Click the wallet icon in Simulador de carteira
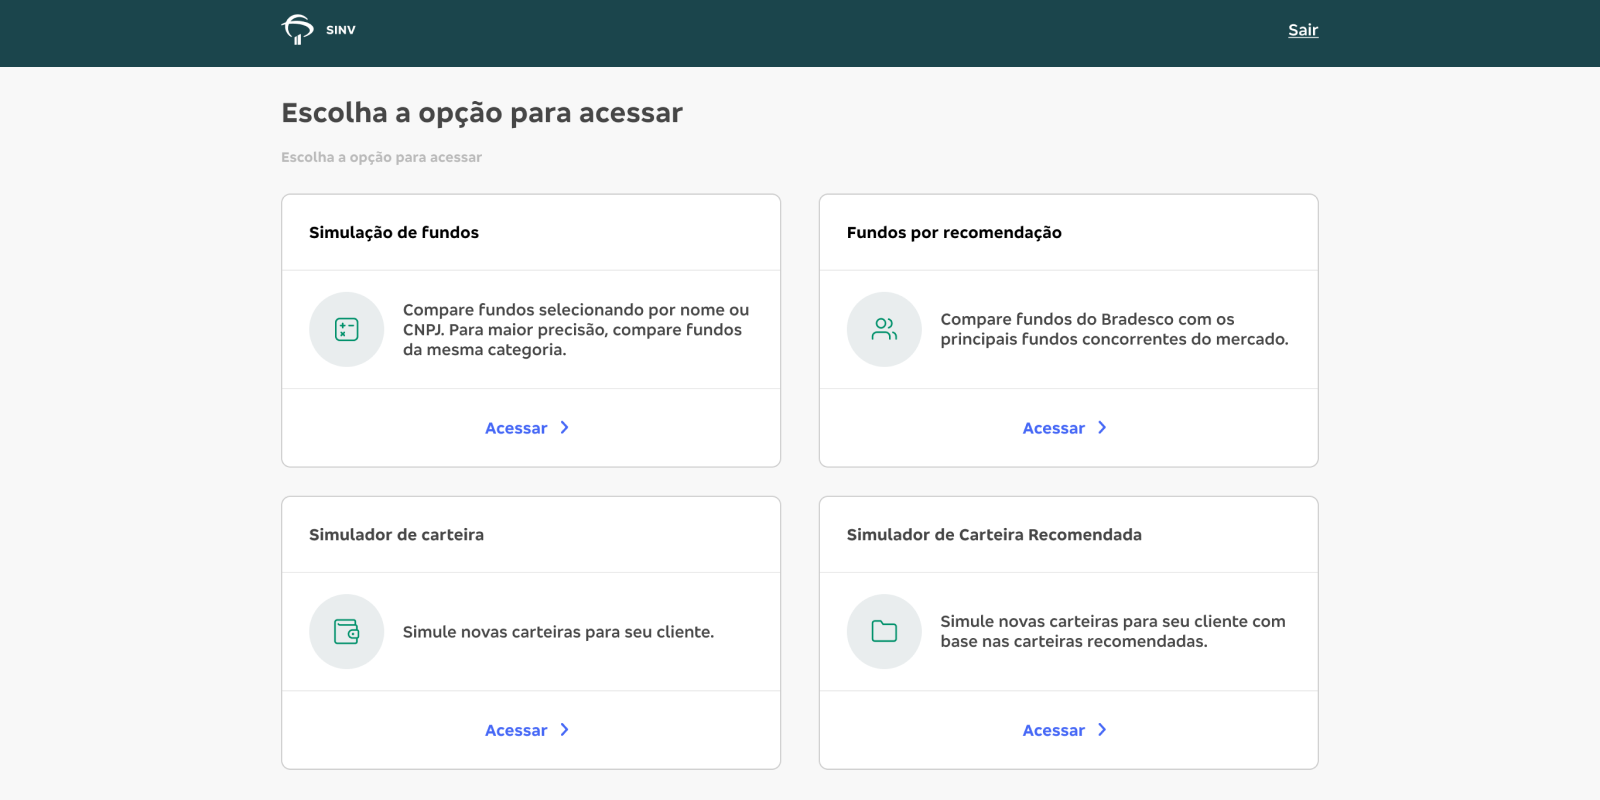 coord(347,632)
